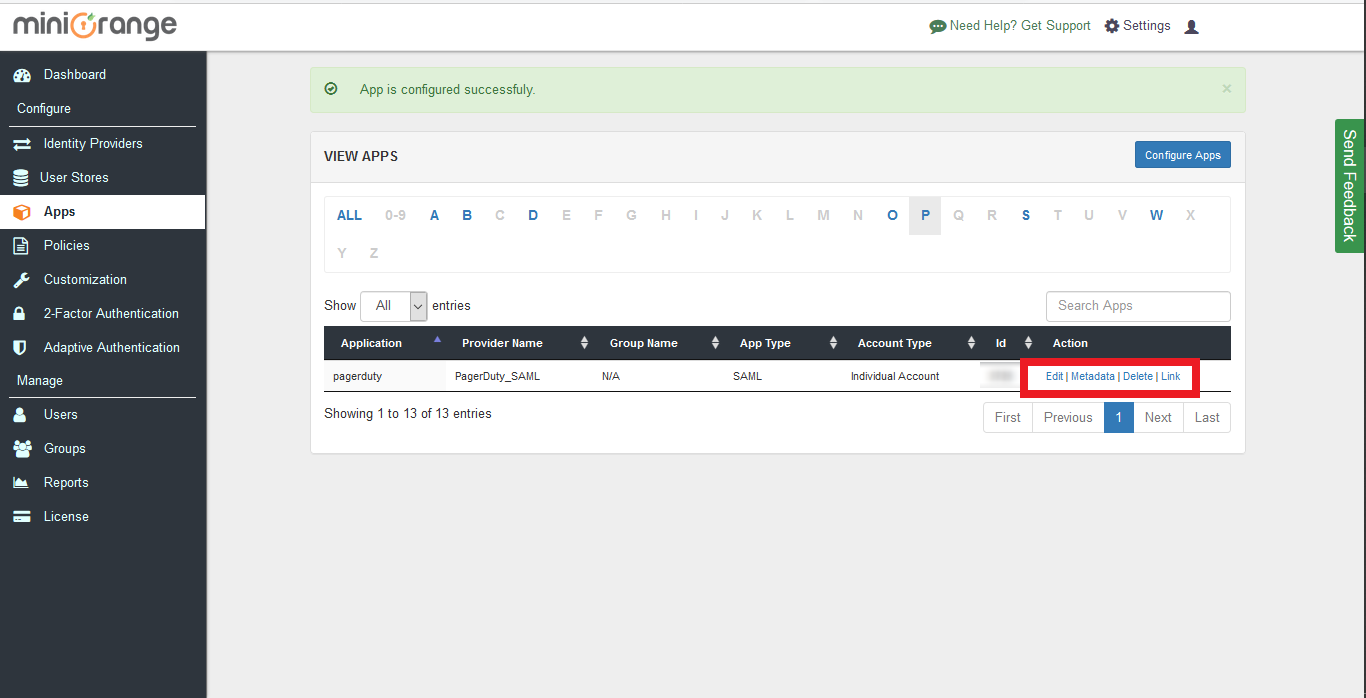Sort by Application column
The height and width of the screenshot is (698, 1366).
point(385,343)
